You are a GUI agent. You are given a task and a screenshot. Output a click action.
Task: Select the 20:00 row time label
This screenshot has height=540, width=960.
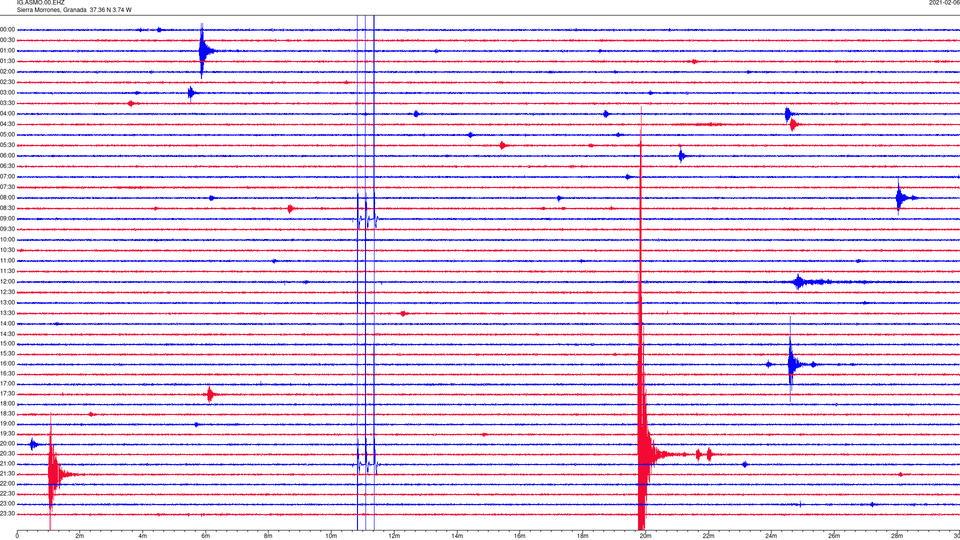(8, 444)
